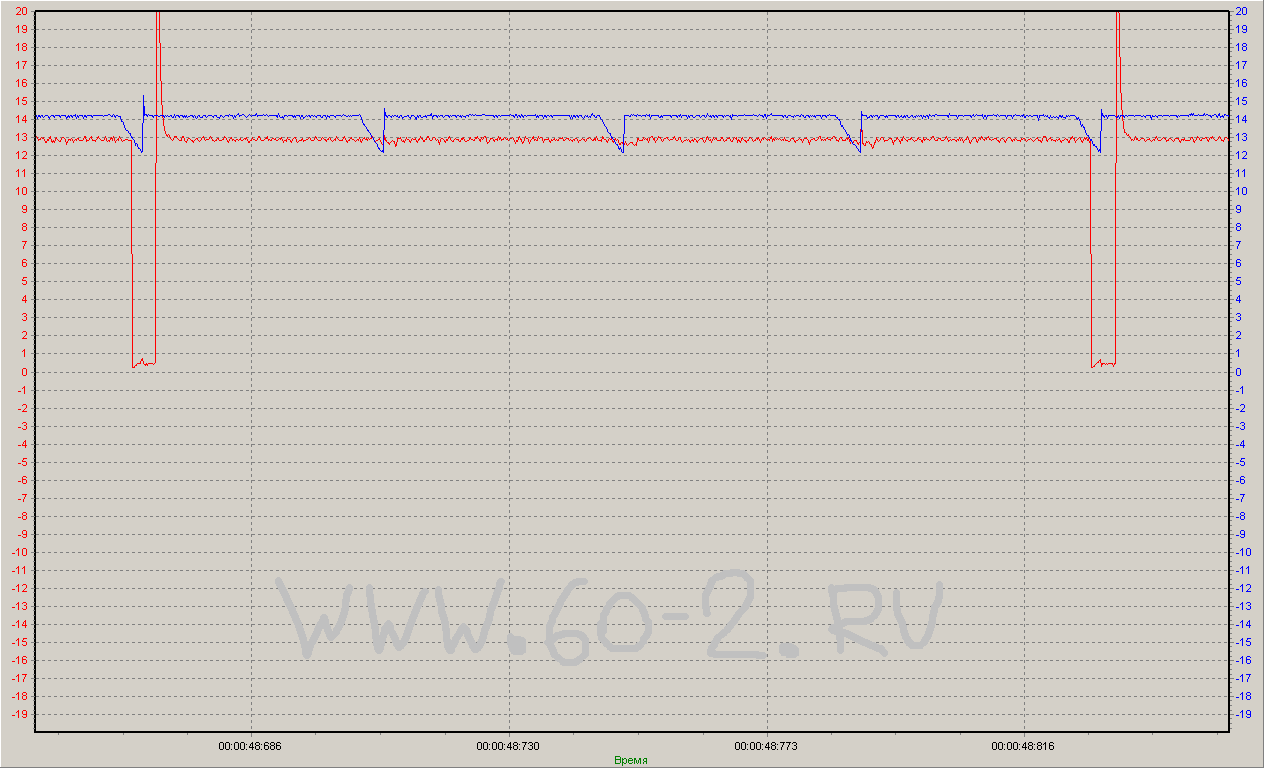Click the blue 14 right axis label
Image resolution: width=1264 pixels, height=768 pixels.
point(1241,119)
